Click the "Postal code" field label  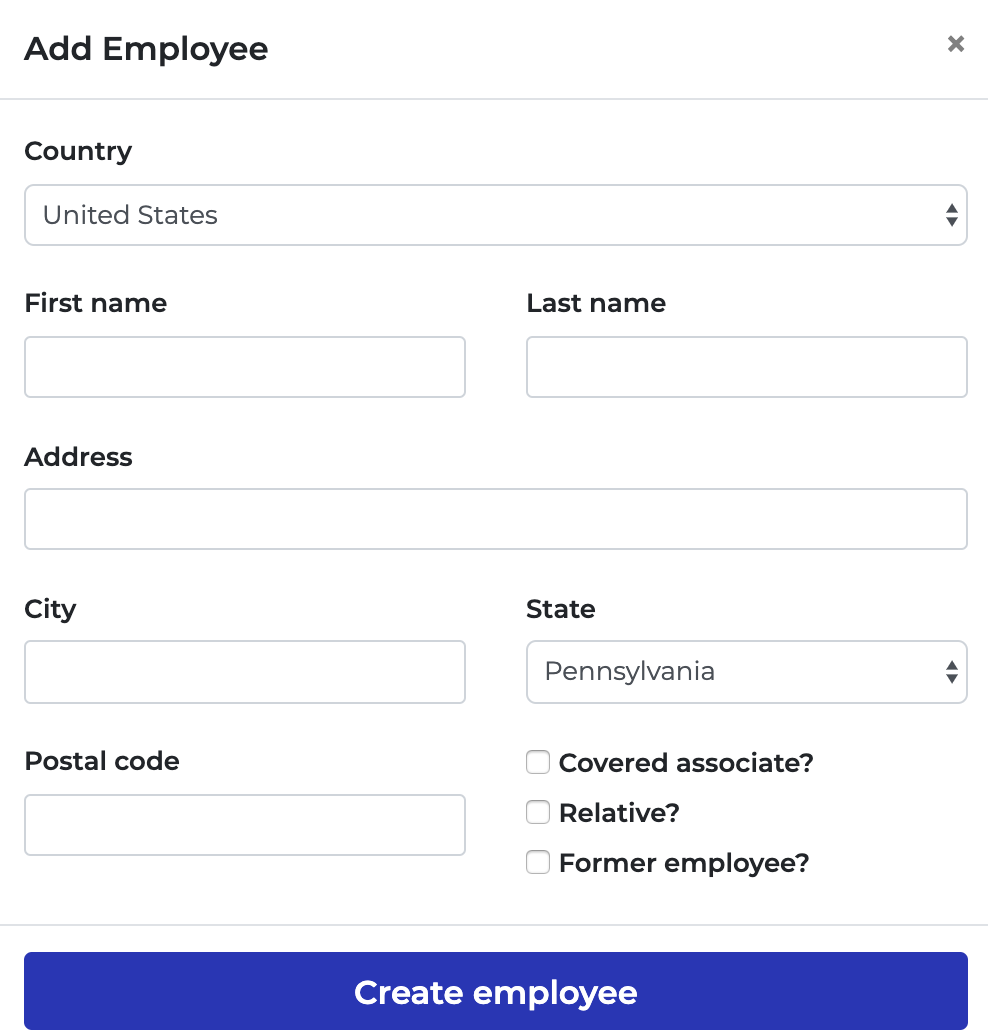(102, 761)
